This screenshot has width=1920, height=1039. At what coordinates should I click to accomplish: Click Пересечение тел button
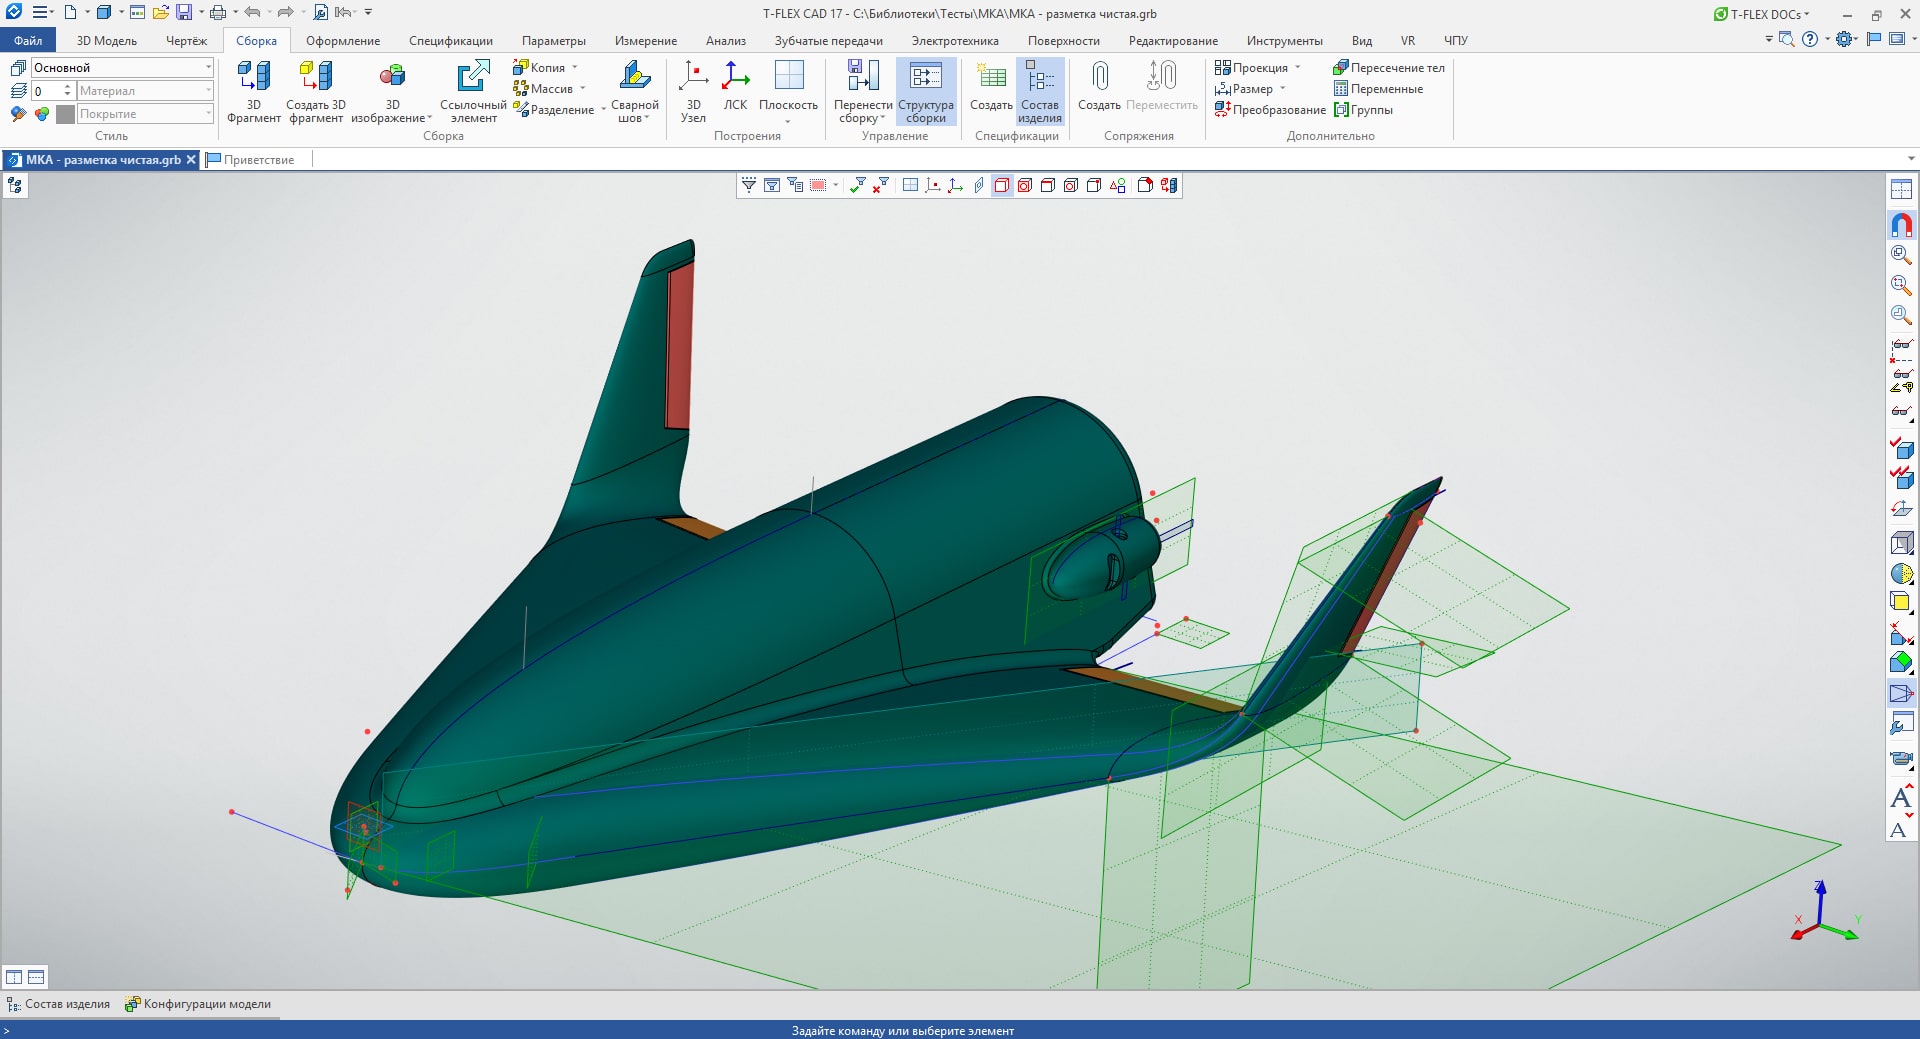click(1389, 68)
